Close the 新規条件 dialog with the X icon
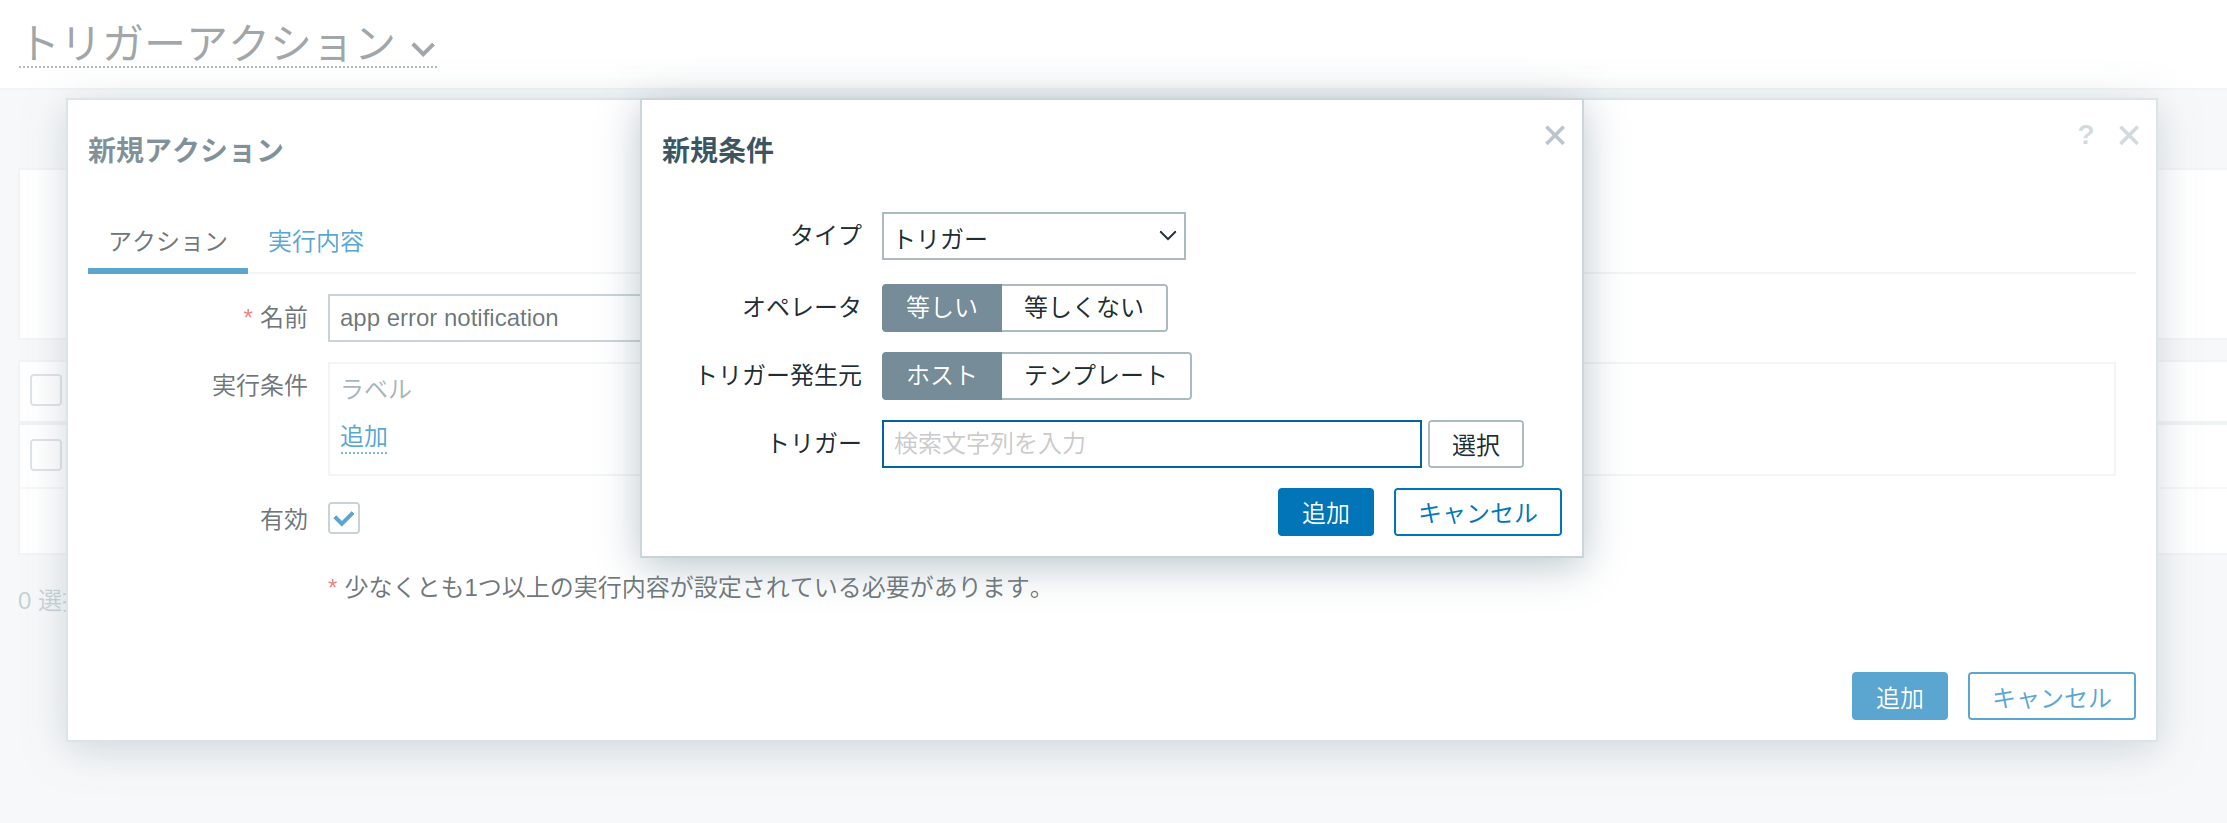The width and height of the screenshot is (2227, 823). click(1554, 135)
